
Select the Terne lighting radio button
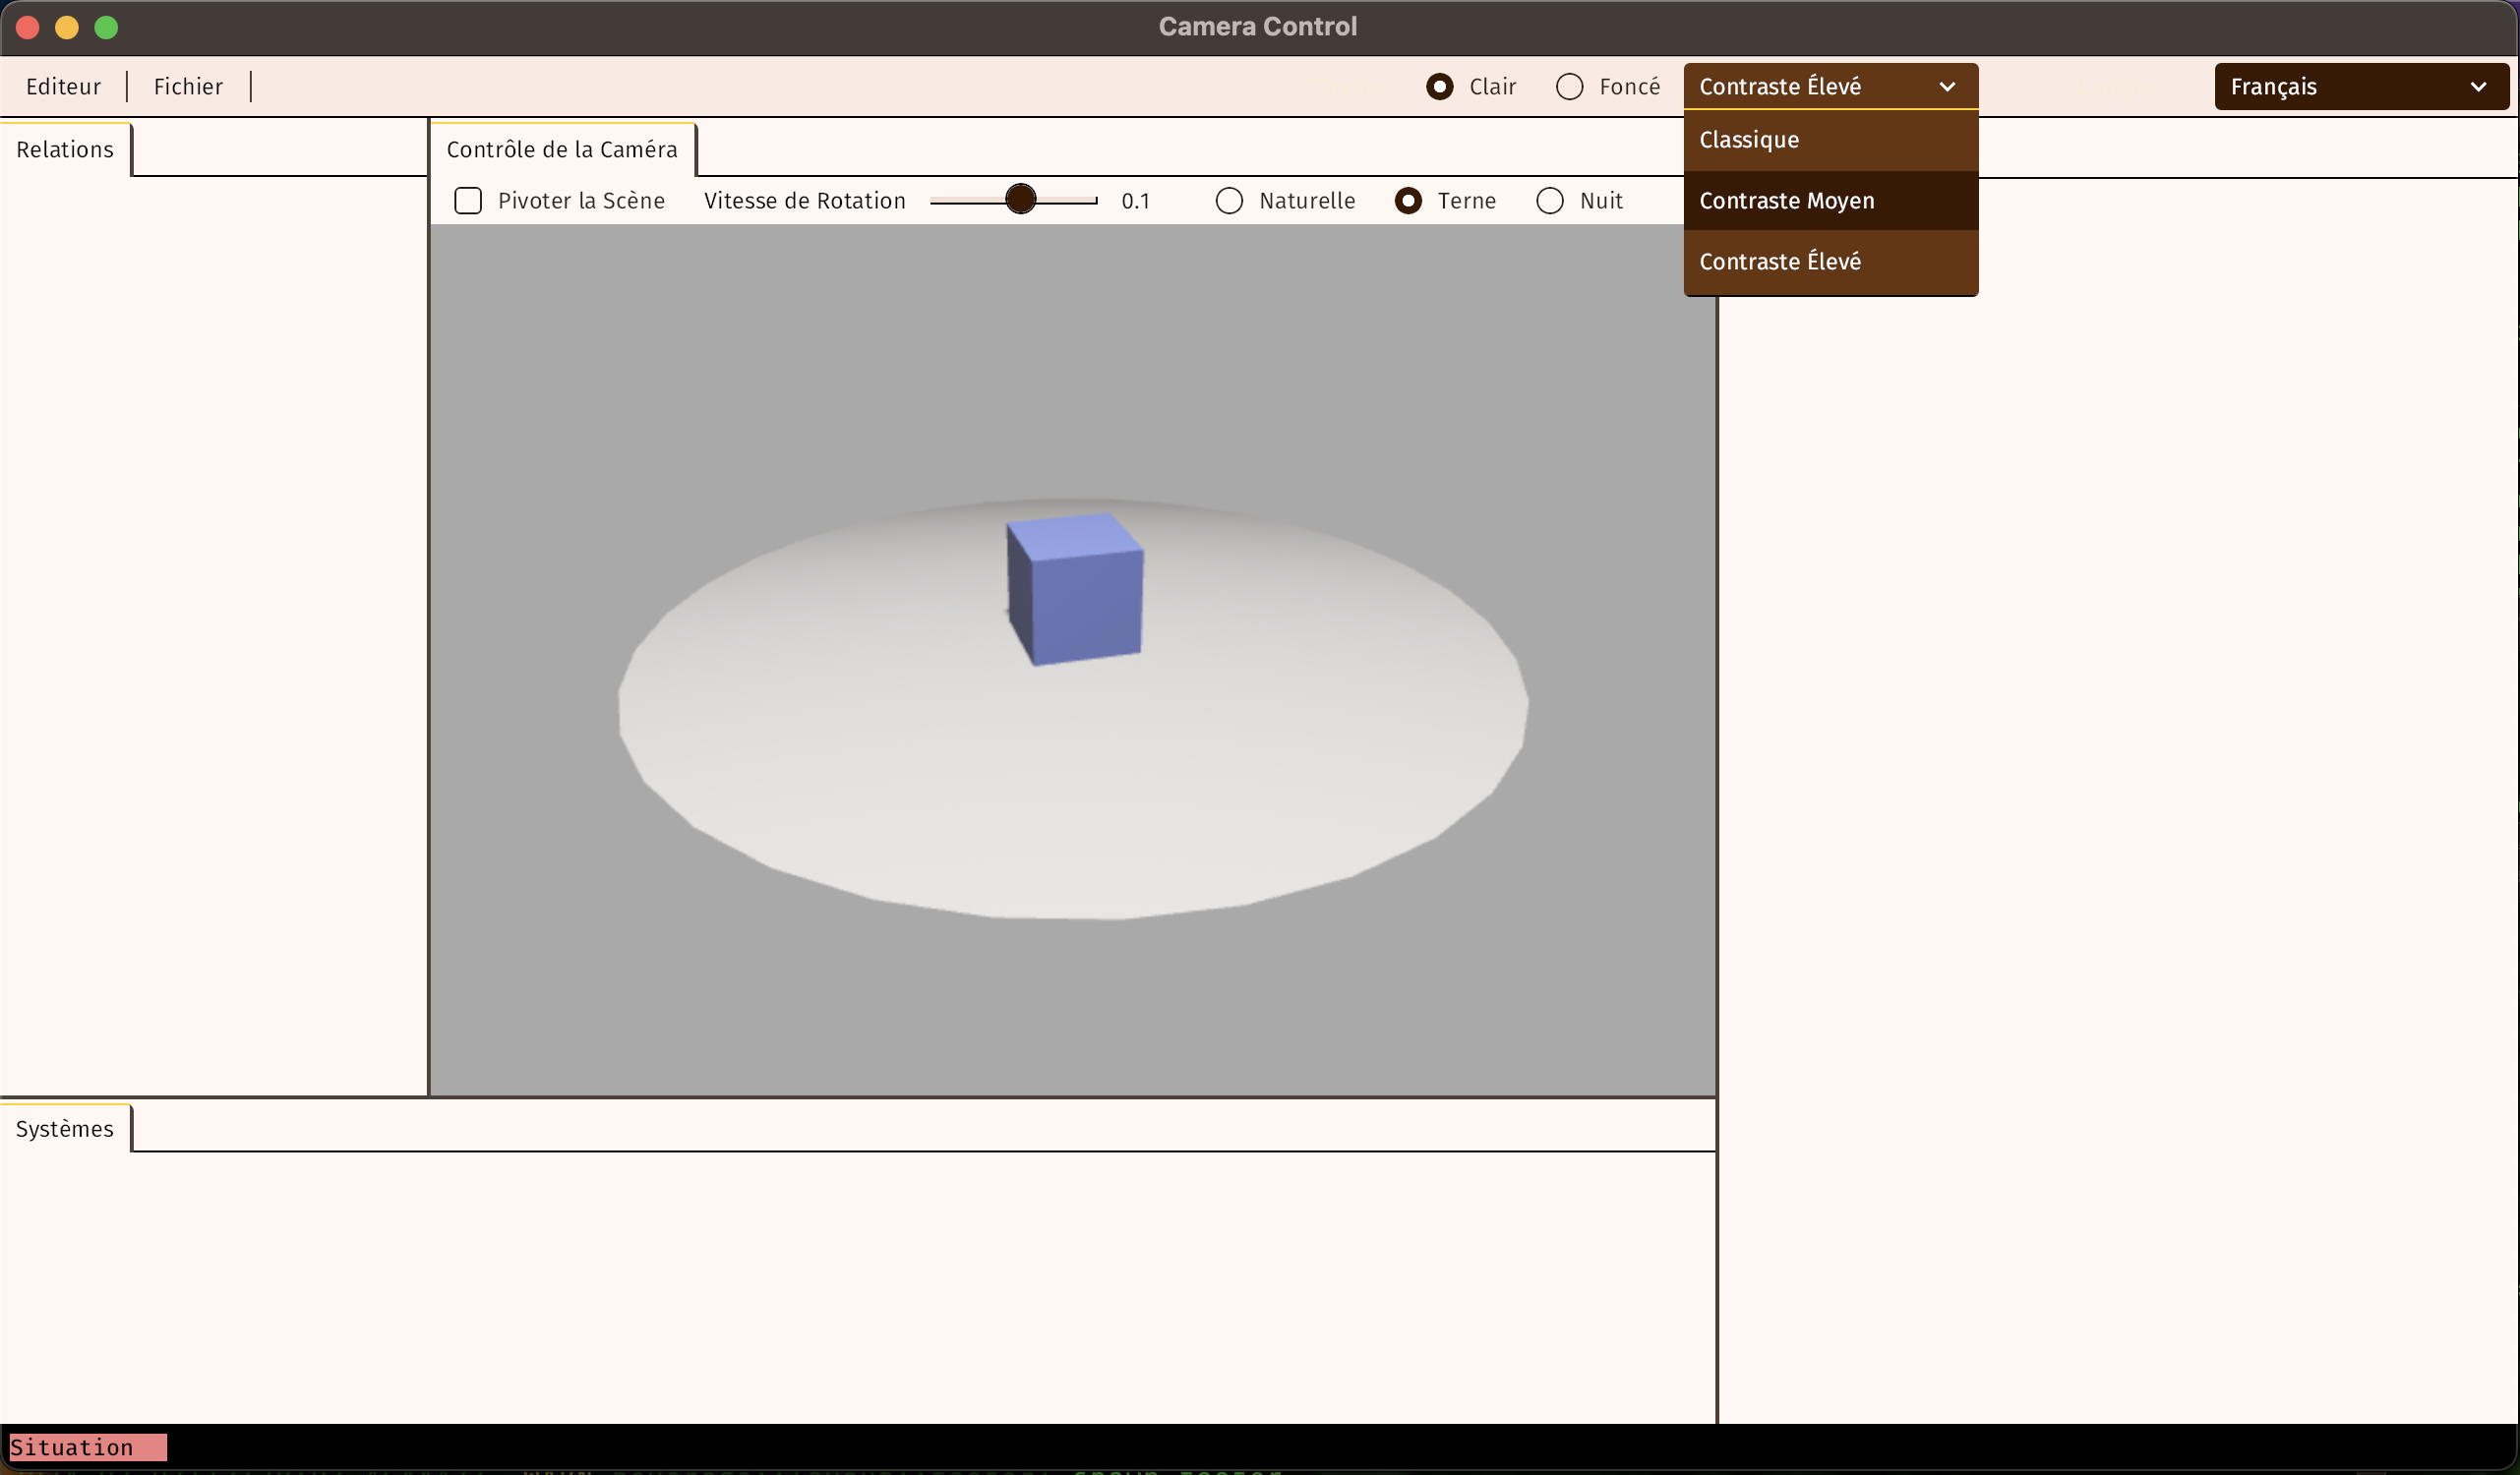tap(1408, 201)
